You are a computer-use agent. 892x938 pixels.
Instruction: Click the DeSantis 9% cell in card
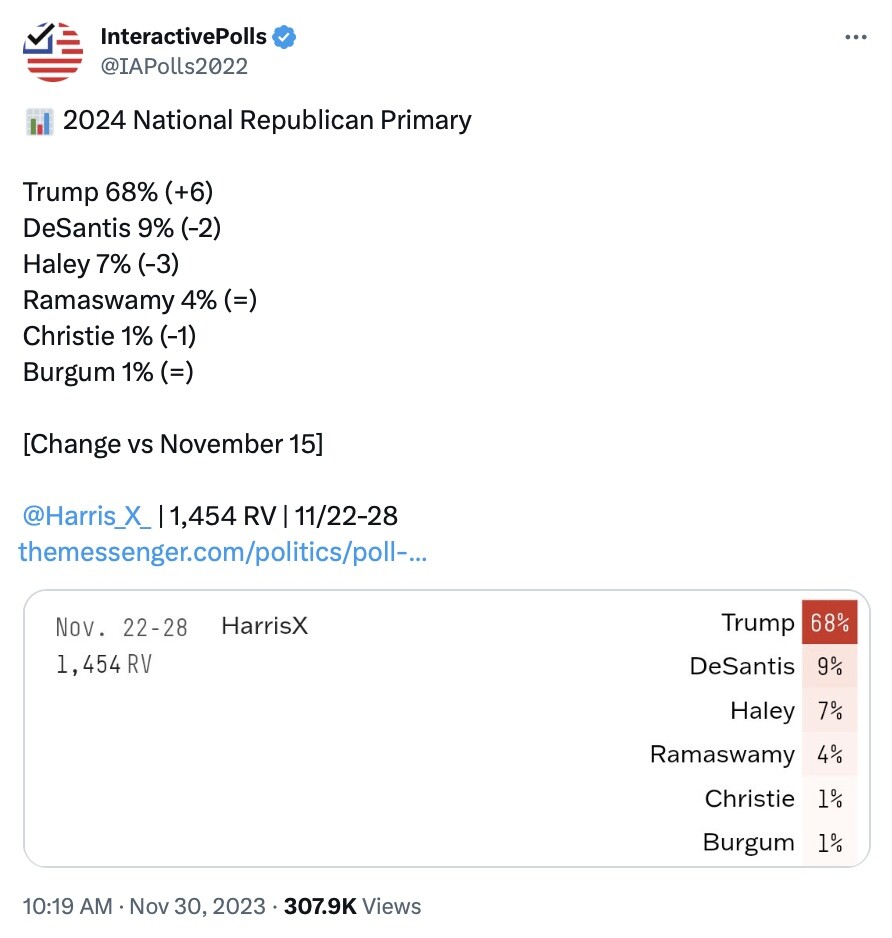point(829,666)
